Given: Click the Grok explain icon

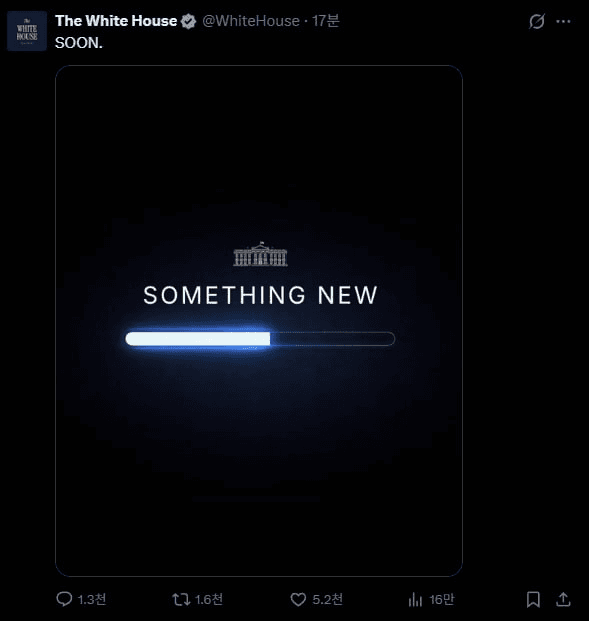Looking at the screenshot, I should pos(537,21).
